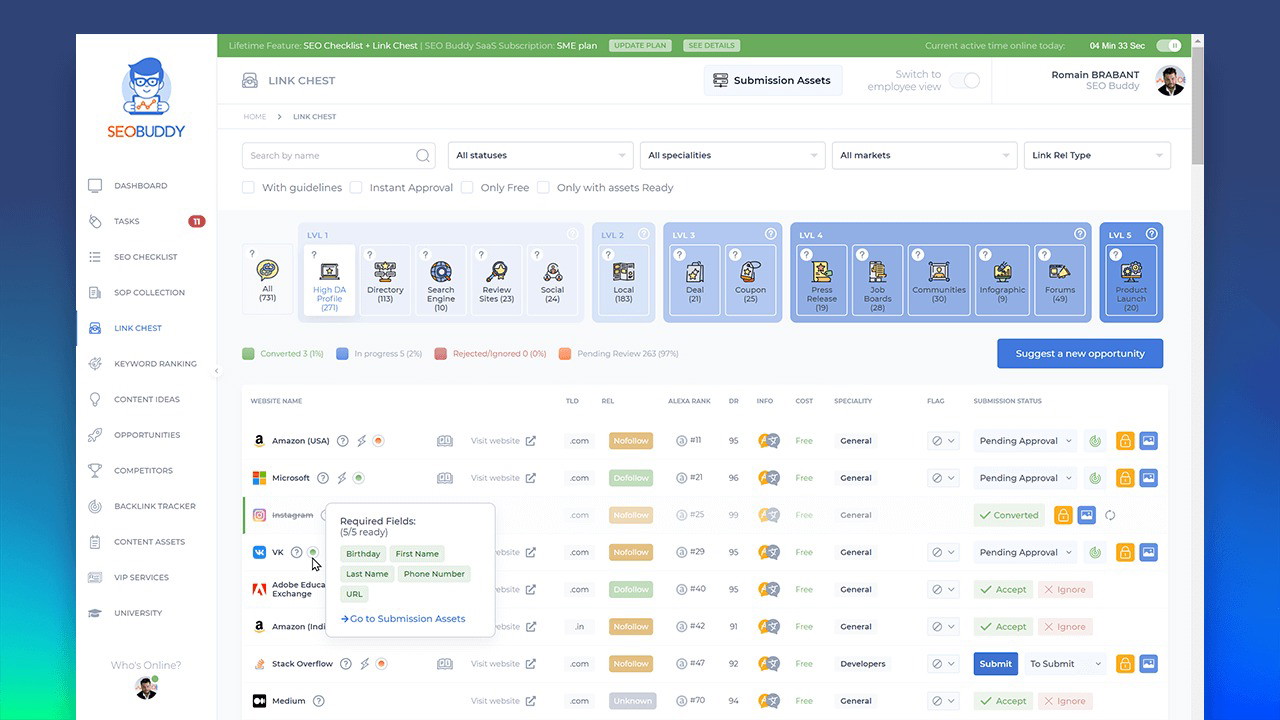The width and height of the screenshot is (1280, 720).
Task: Toggle the Switch to employee view switch
Action: pos(965,81)
